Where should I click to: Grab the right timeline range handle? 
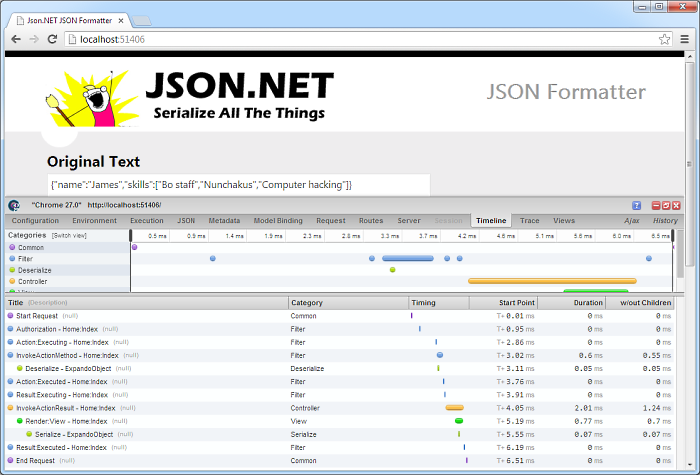click(x=672, y=236)
